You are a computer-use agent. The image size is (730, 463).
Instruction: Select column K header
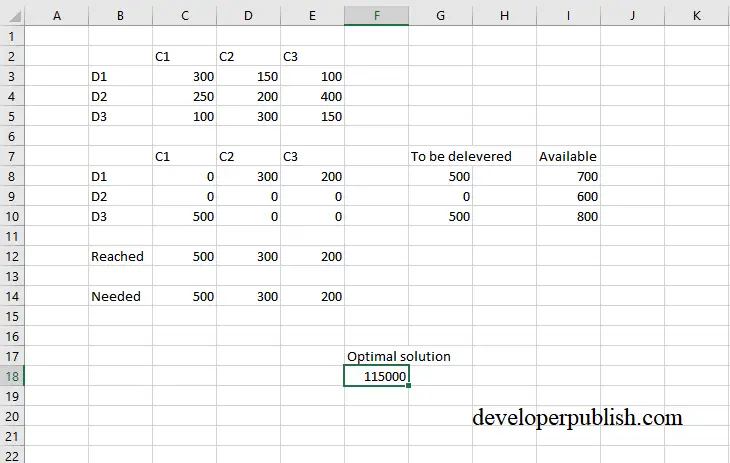pos(697,16)
